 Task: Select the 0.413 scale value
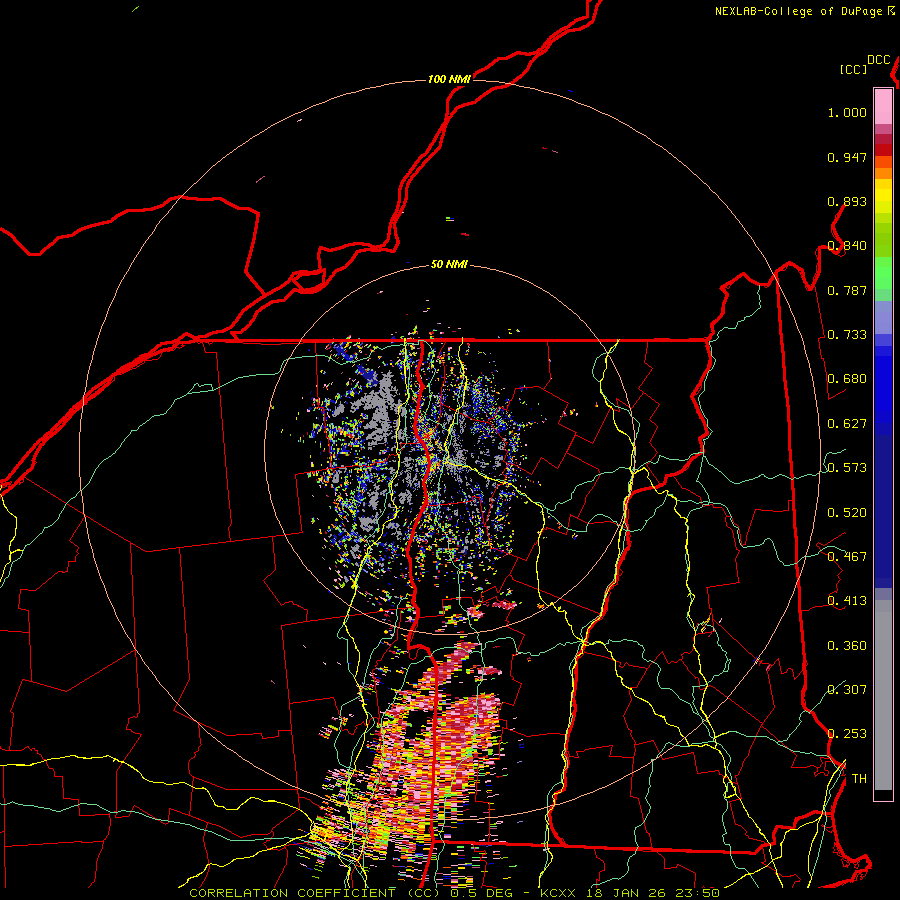point(847,601)
